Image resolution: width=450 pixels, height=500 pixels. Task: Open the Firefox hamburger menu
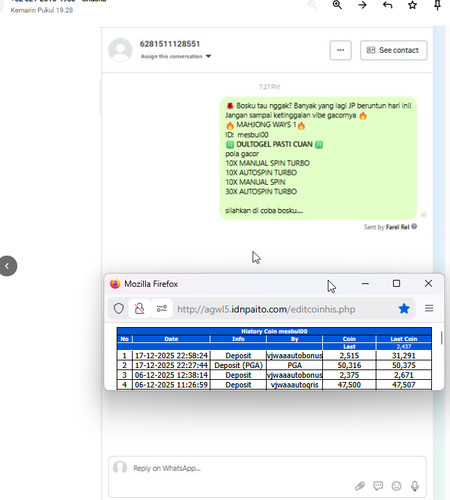click(429, 308)
